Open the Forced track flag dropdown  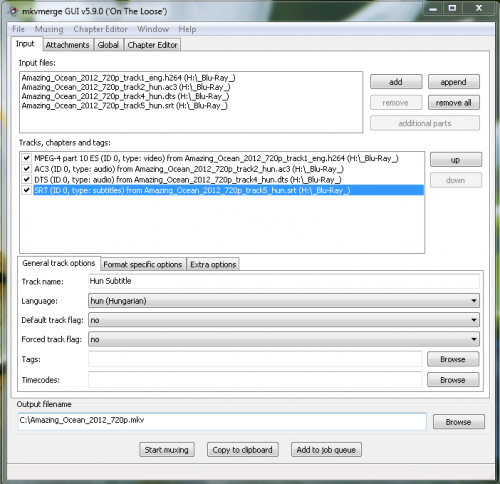[284, 339]
